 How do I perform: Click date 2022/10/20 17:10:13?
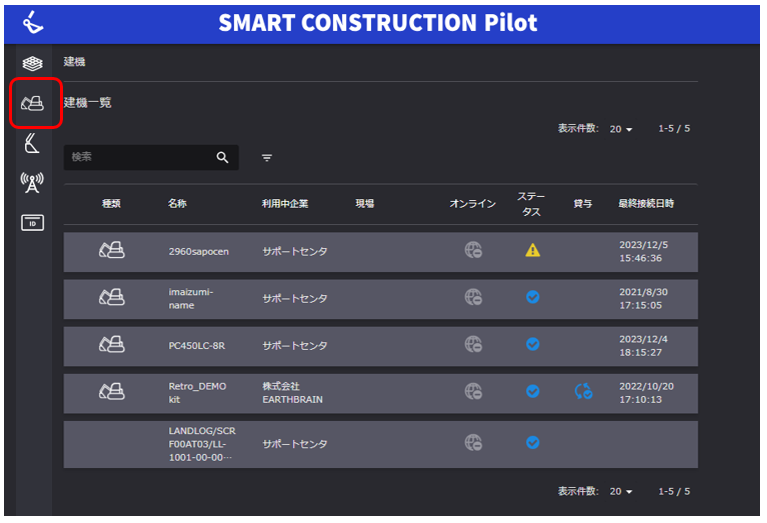pyautogui.click(x=647, y=393)
